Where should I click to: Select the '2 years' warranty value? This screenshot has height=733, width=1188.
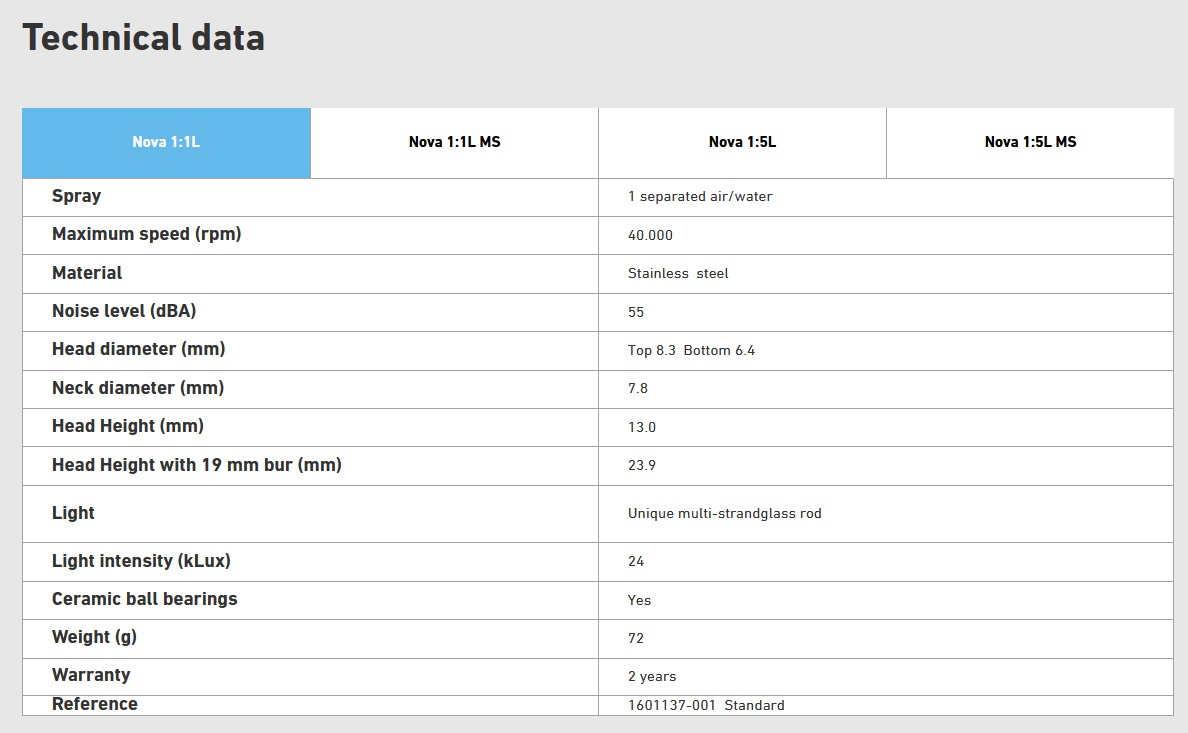click(x=652, y=676)
